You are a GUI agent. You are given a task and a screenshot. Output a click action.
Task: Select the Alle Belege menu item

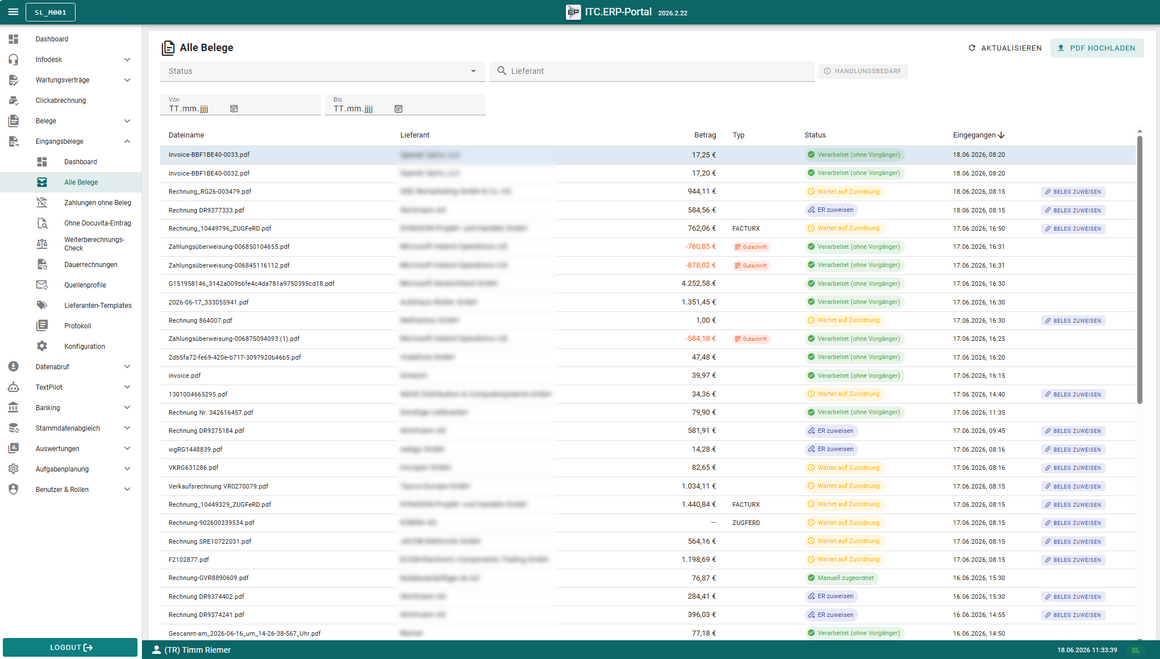pyautogui.click(x=70, y=182)
